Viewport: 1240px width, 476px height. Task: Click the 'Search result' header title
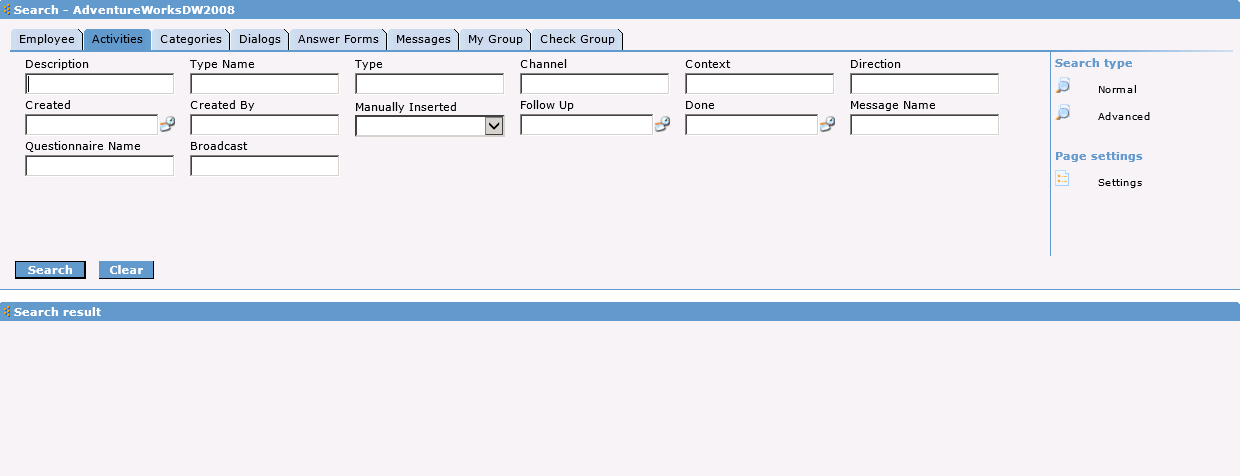(57, 312)
